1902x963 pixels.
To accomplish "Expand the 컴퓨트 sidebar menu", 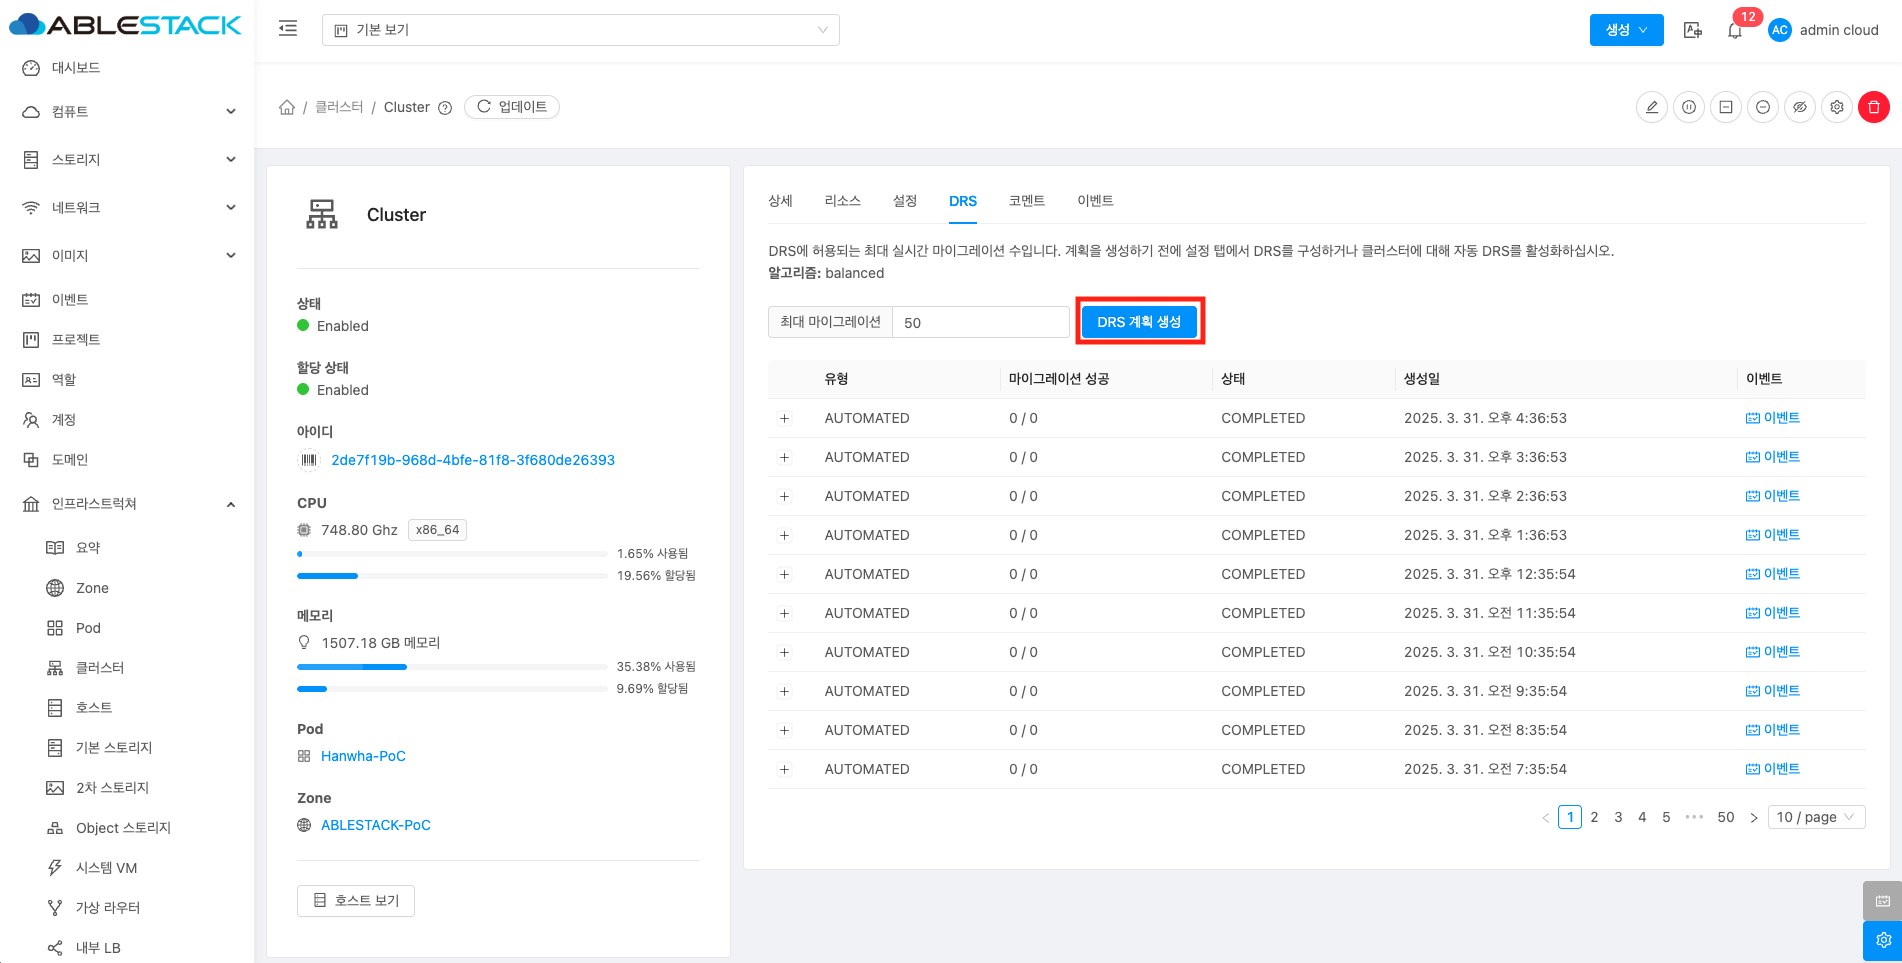I will point(127,112).
